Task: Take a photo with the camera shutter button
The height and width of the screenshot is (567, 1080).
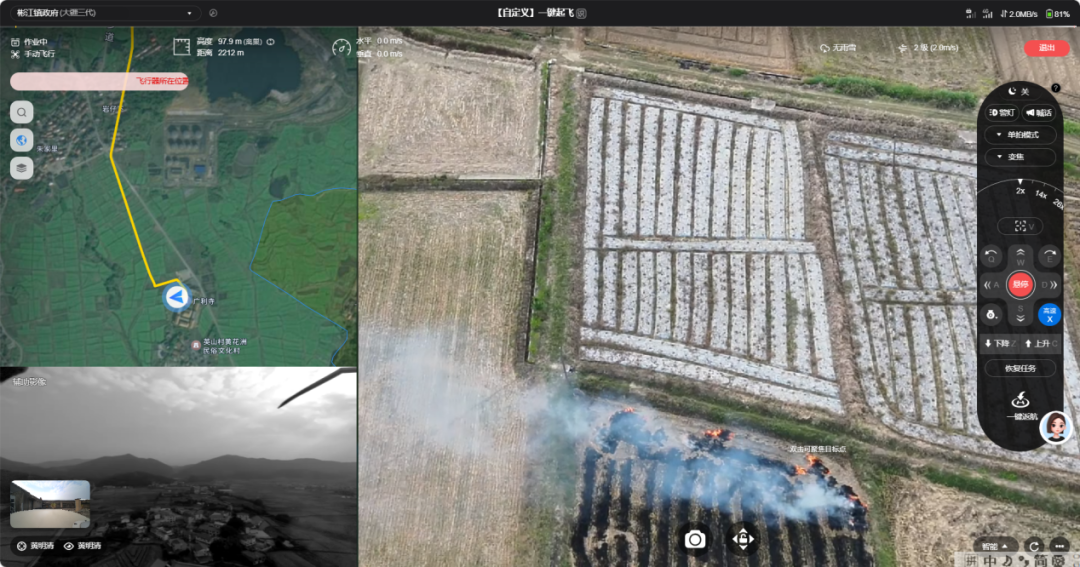Action: click(x=694, y=539)
